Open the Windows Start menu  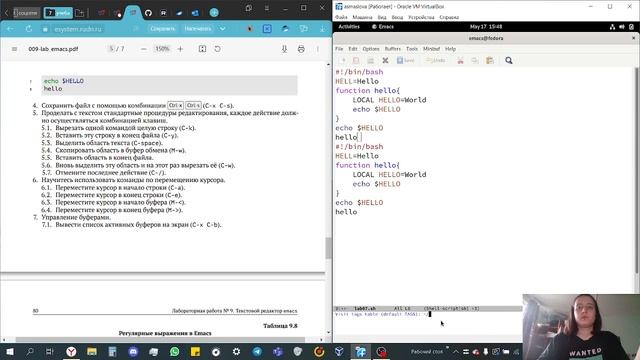coord(9,351)
